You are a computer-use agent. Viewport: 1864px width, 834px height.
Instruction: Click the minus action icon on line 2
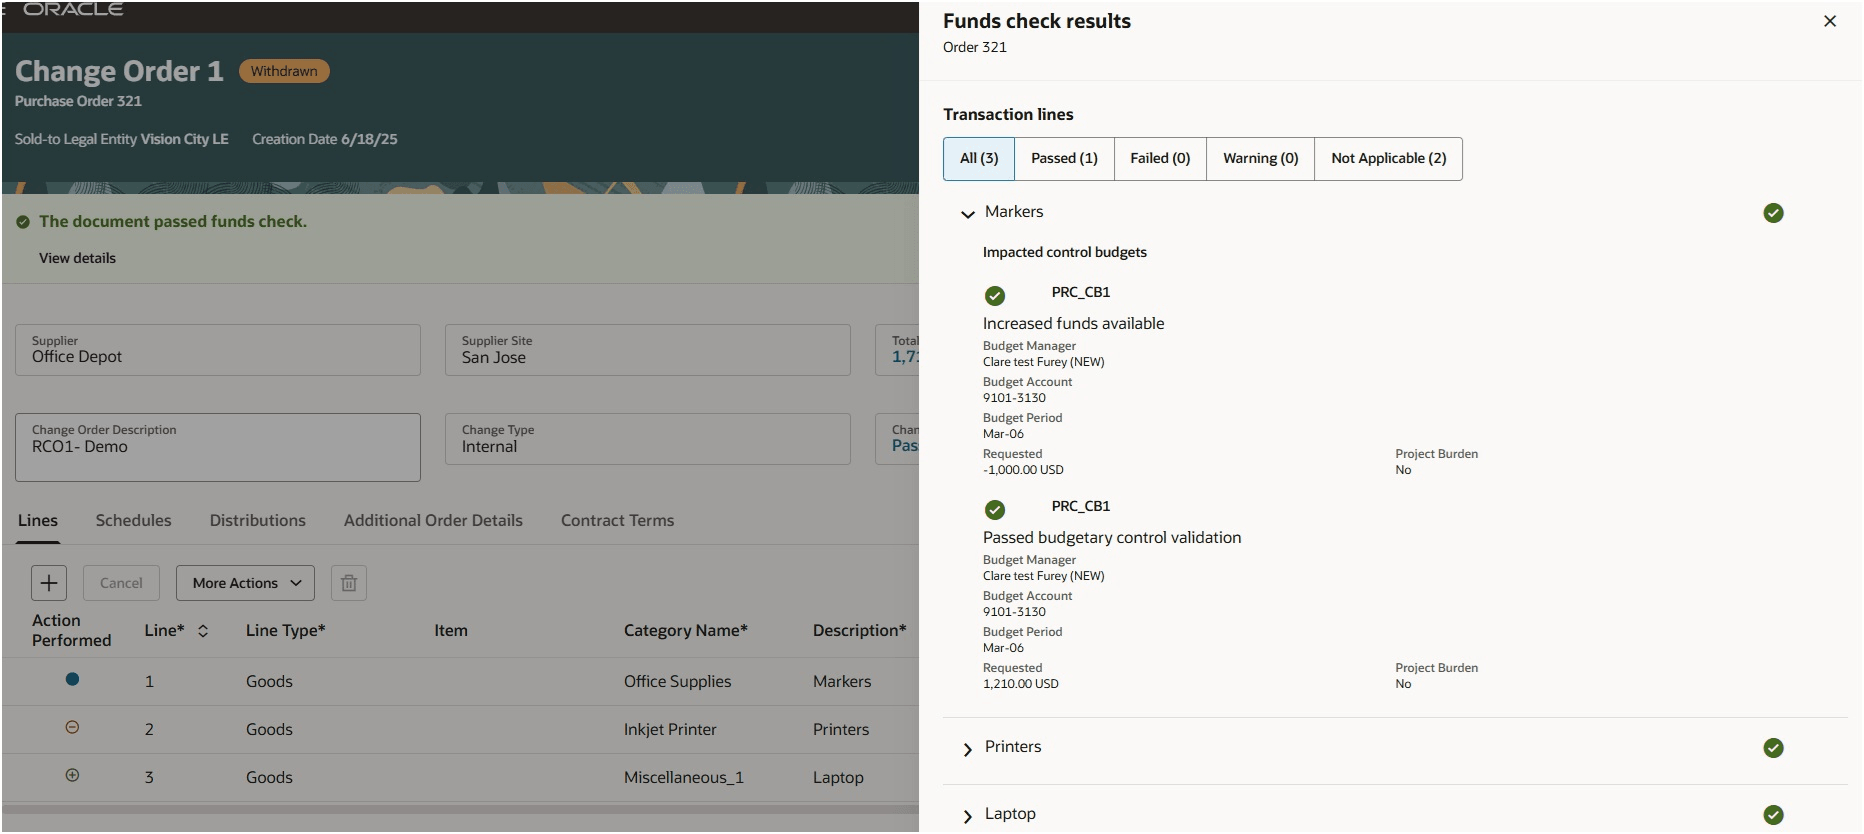[x=72, y=728]
